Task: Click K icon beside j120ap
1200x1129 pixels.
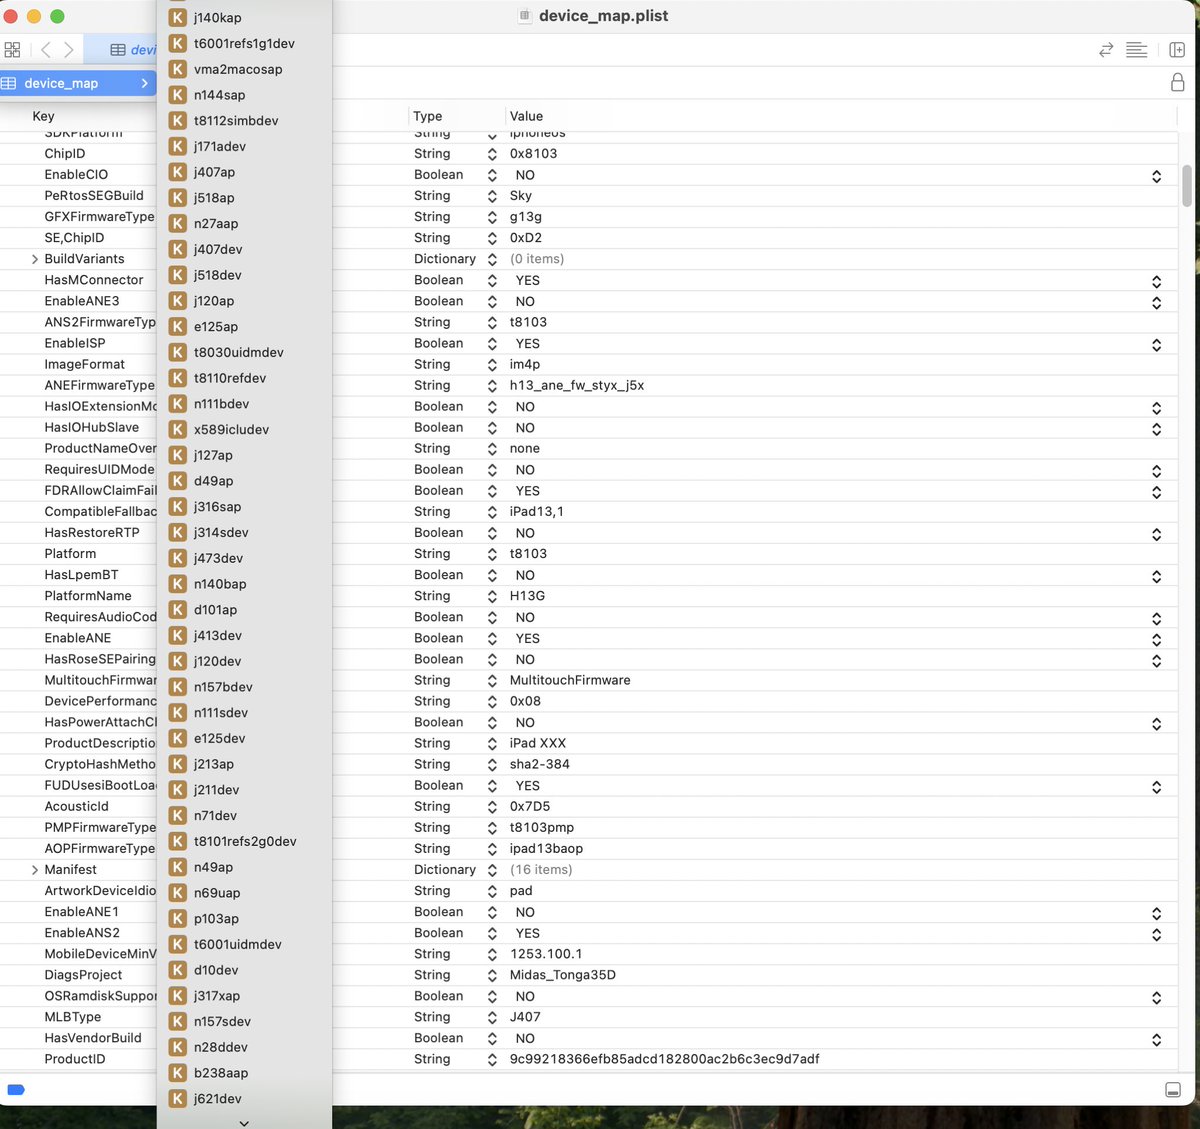Action: [177, 301]
